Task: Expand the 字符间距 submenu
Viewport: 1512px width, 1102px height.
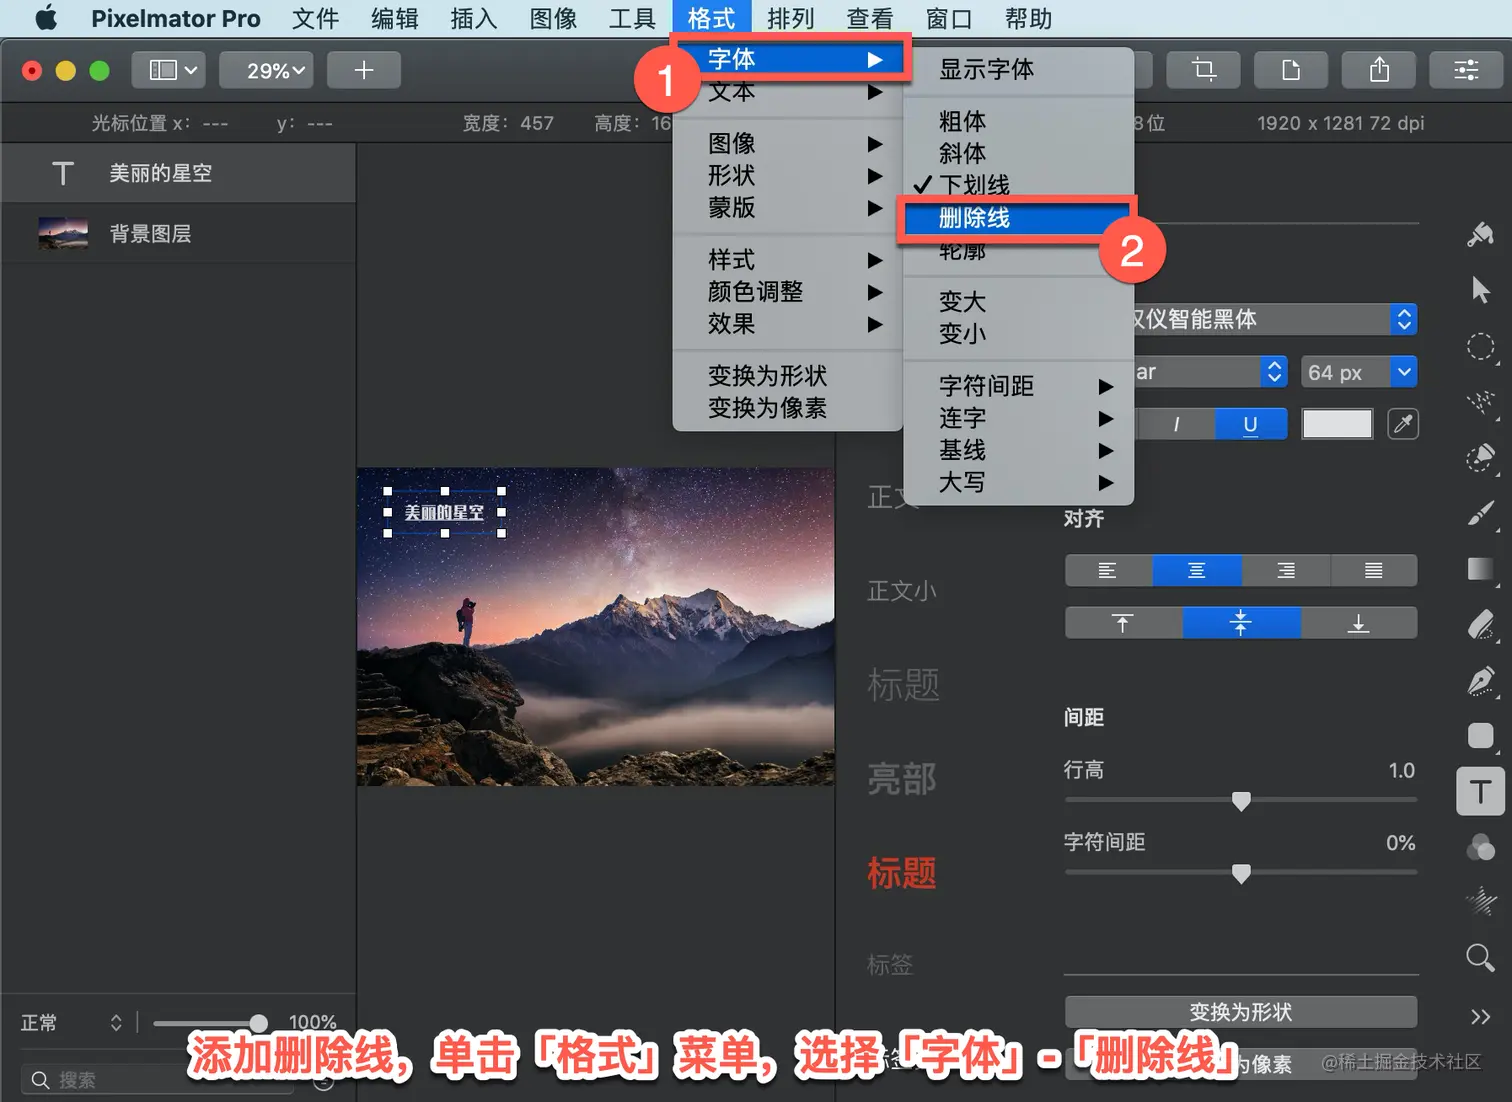Action: [1018, 386]
